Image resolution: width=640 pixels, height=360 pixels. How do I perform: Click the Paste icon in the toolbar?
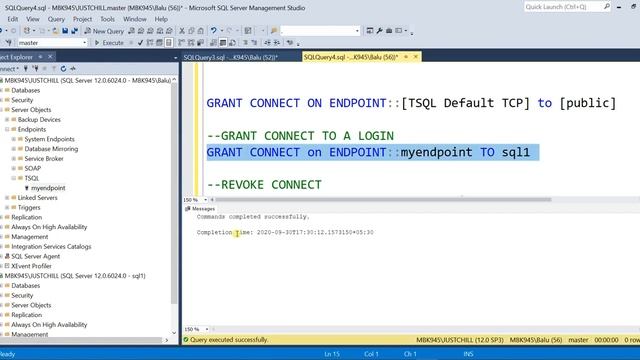click(200, 31)
